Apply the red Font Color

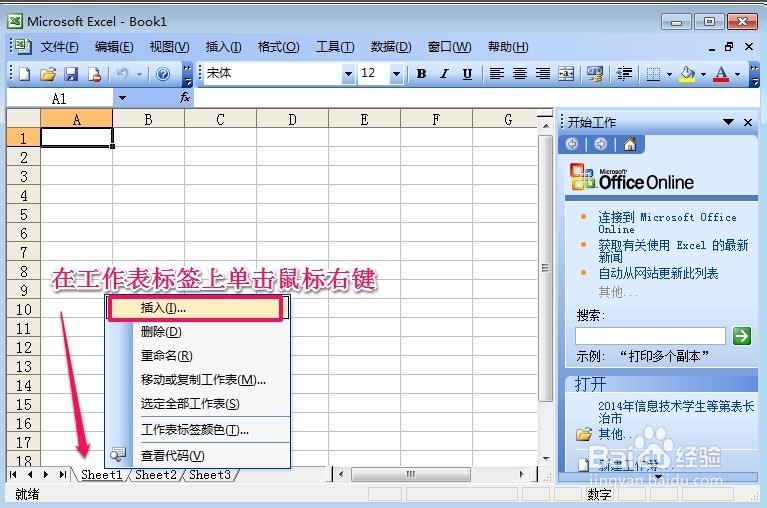[721, 74]
